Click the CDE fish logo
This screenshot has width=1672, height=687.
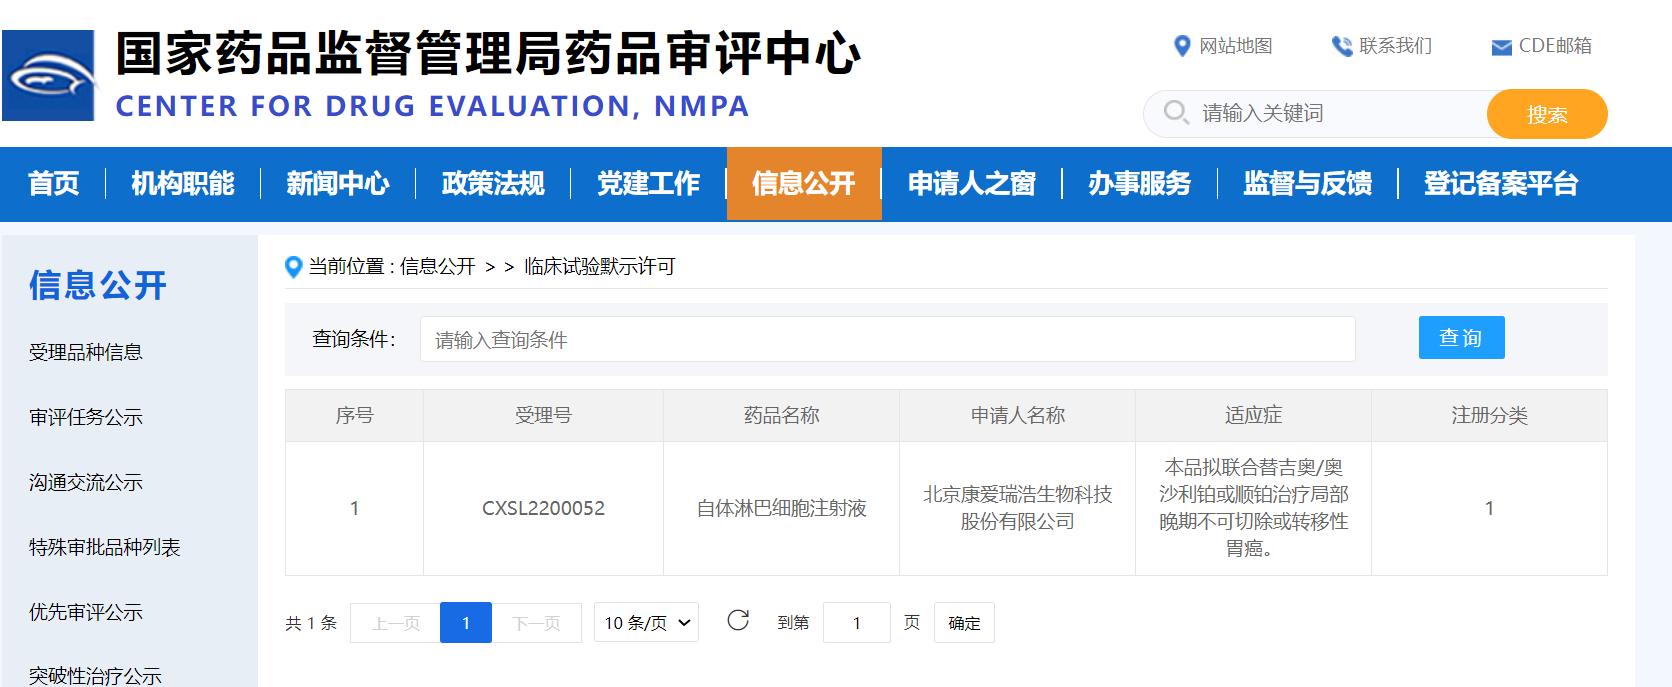48,75
